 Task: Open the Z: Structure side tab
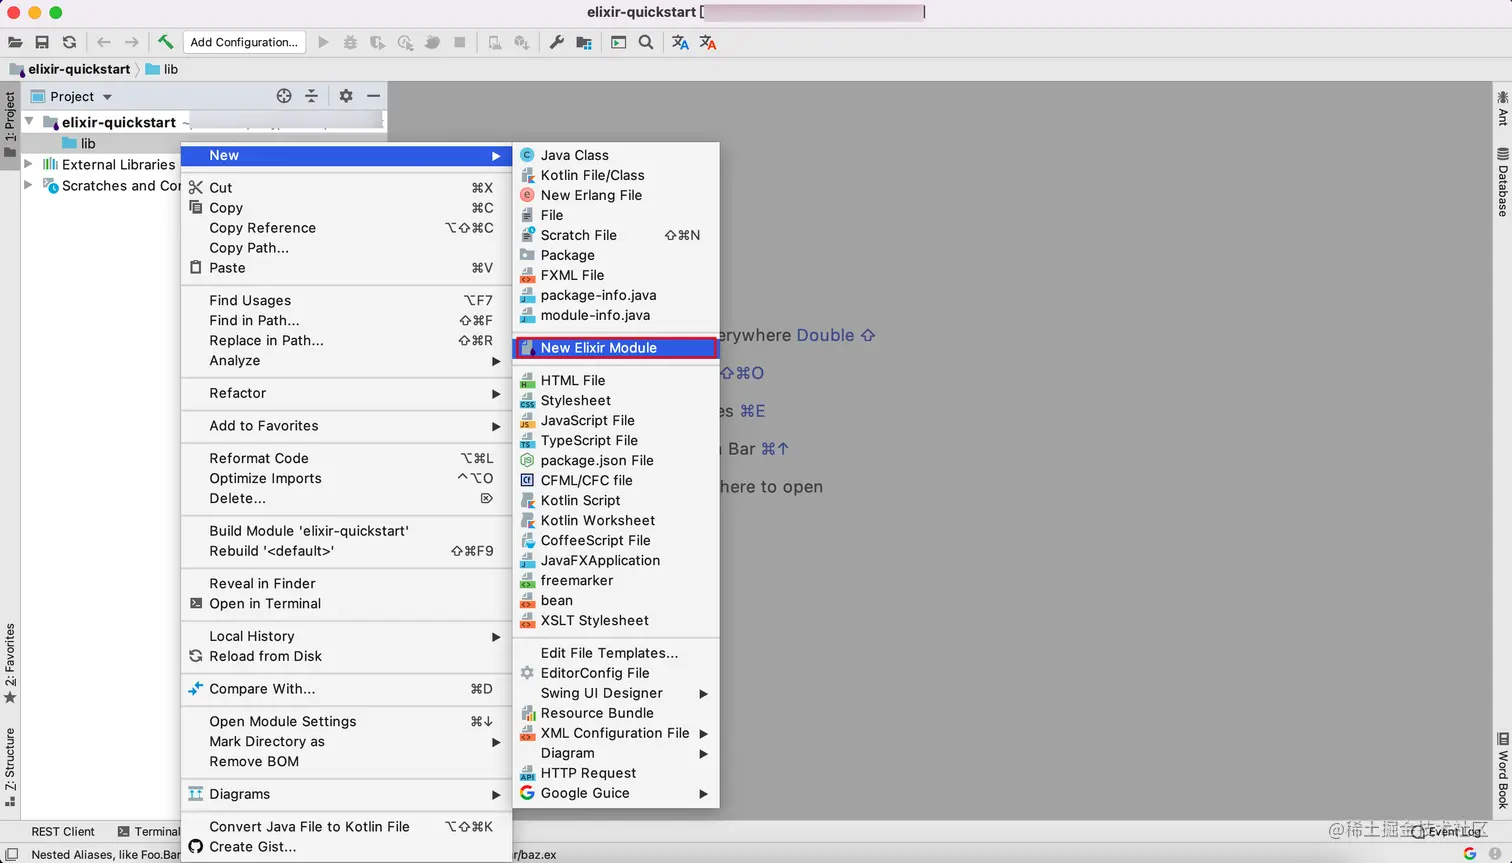click(10, 767)
